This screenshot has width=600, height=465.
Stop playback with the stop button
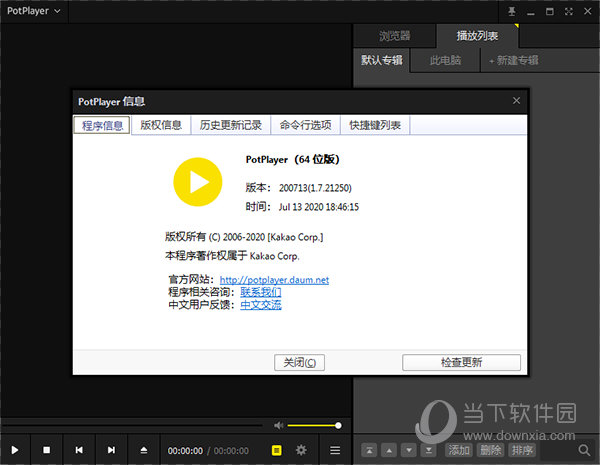tap(46, 450)
